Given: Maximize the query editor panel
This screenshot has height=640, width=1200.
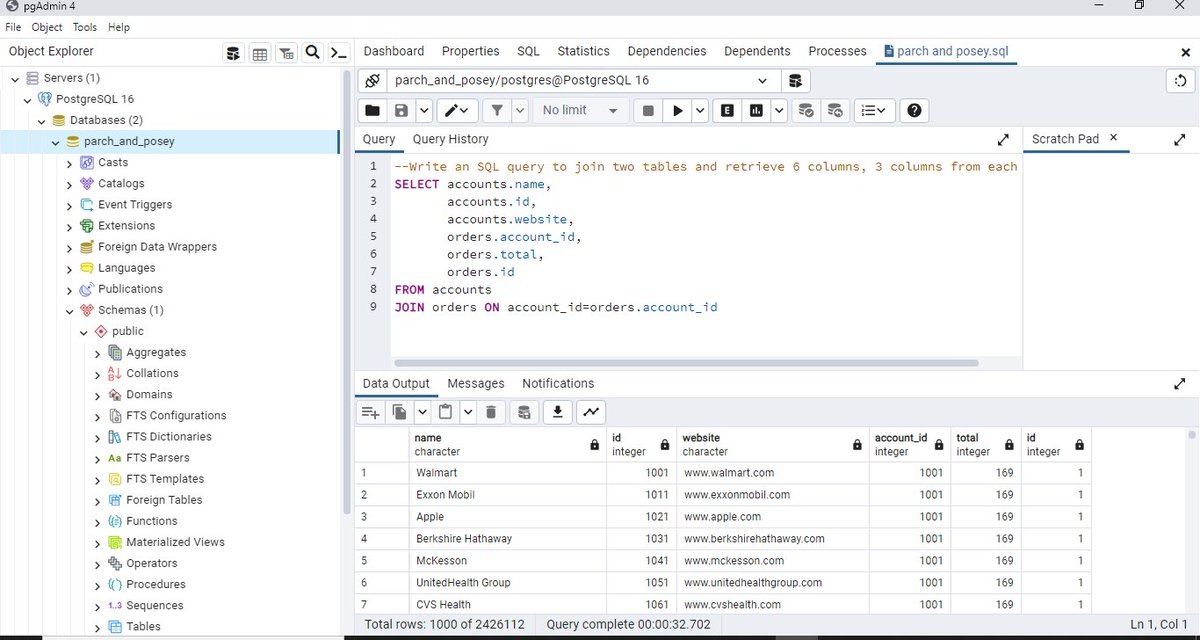Looking at the screenshot, I should pos(1004,140).
